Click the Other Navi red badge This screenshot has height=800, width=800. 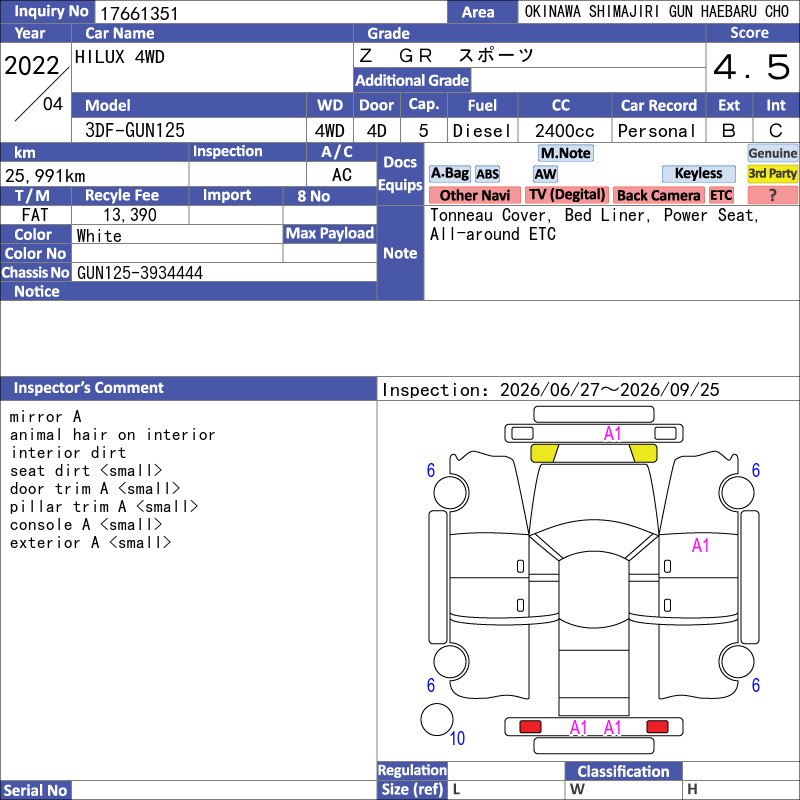474,195
